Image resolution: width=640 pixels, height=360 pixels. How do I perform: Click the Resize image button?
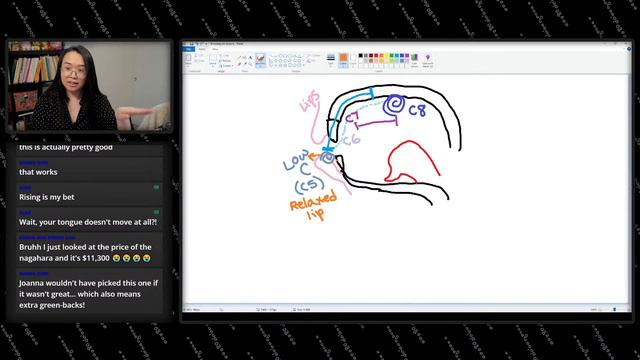(x=225, y=60)
